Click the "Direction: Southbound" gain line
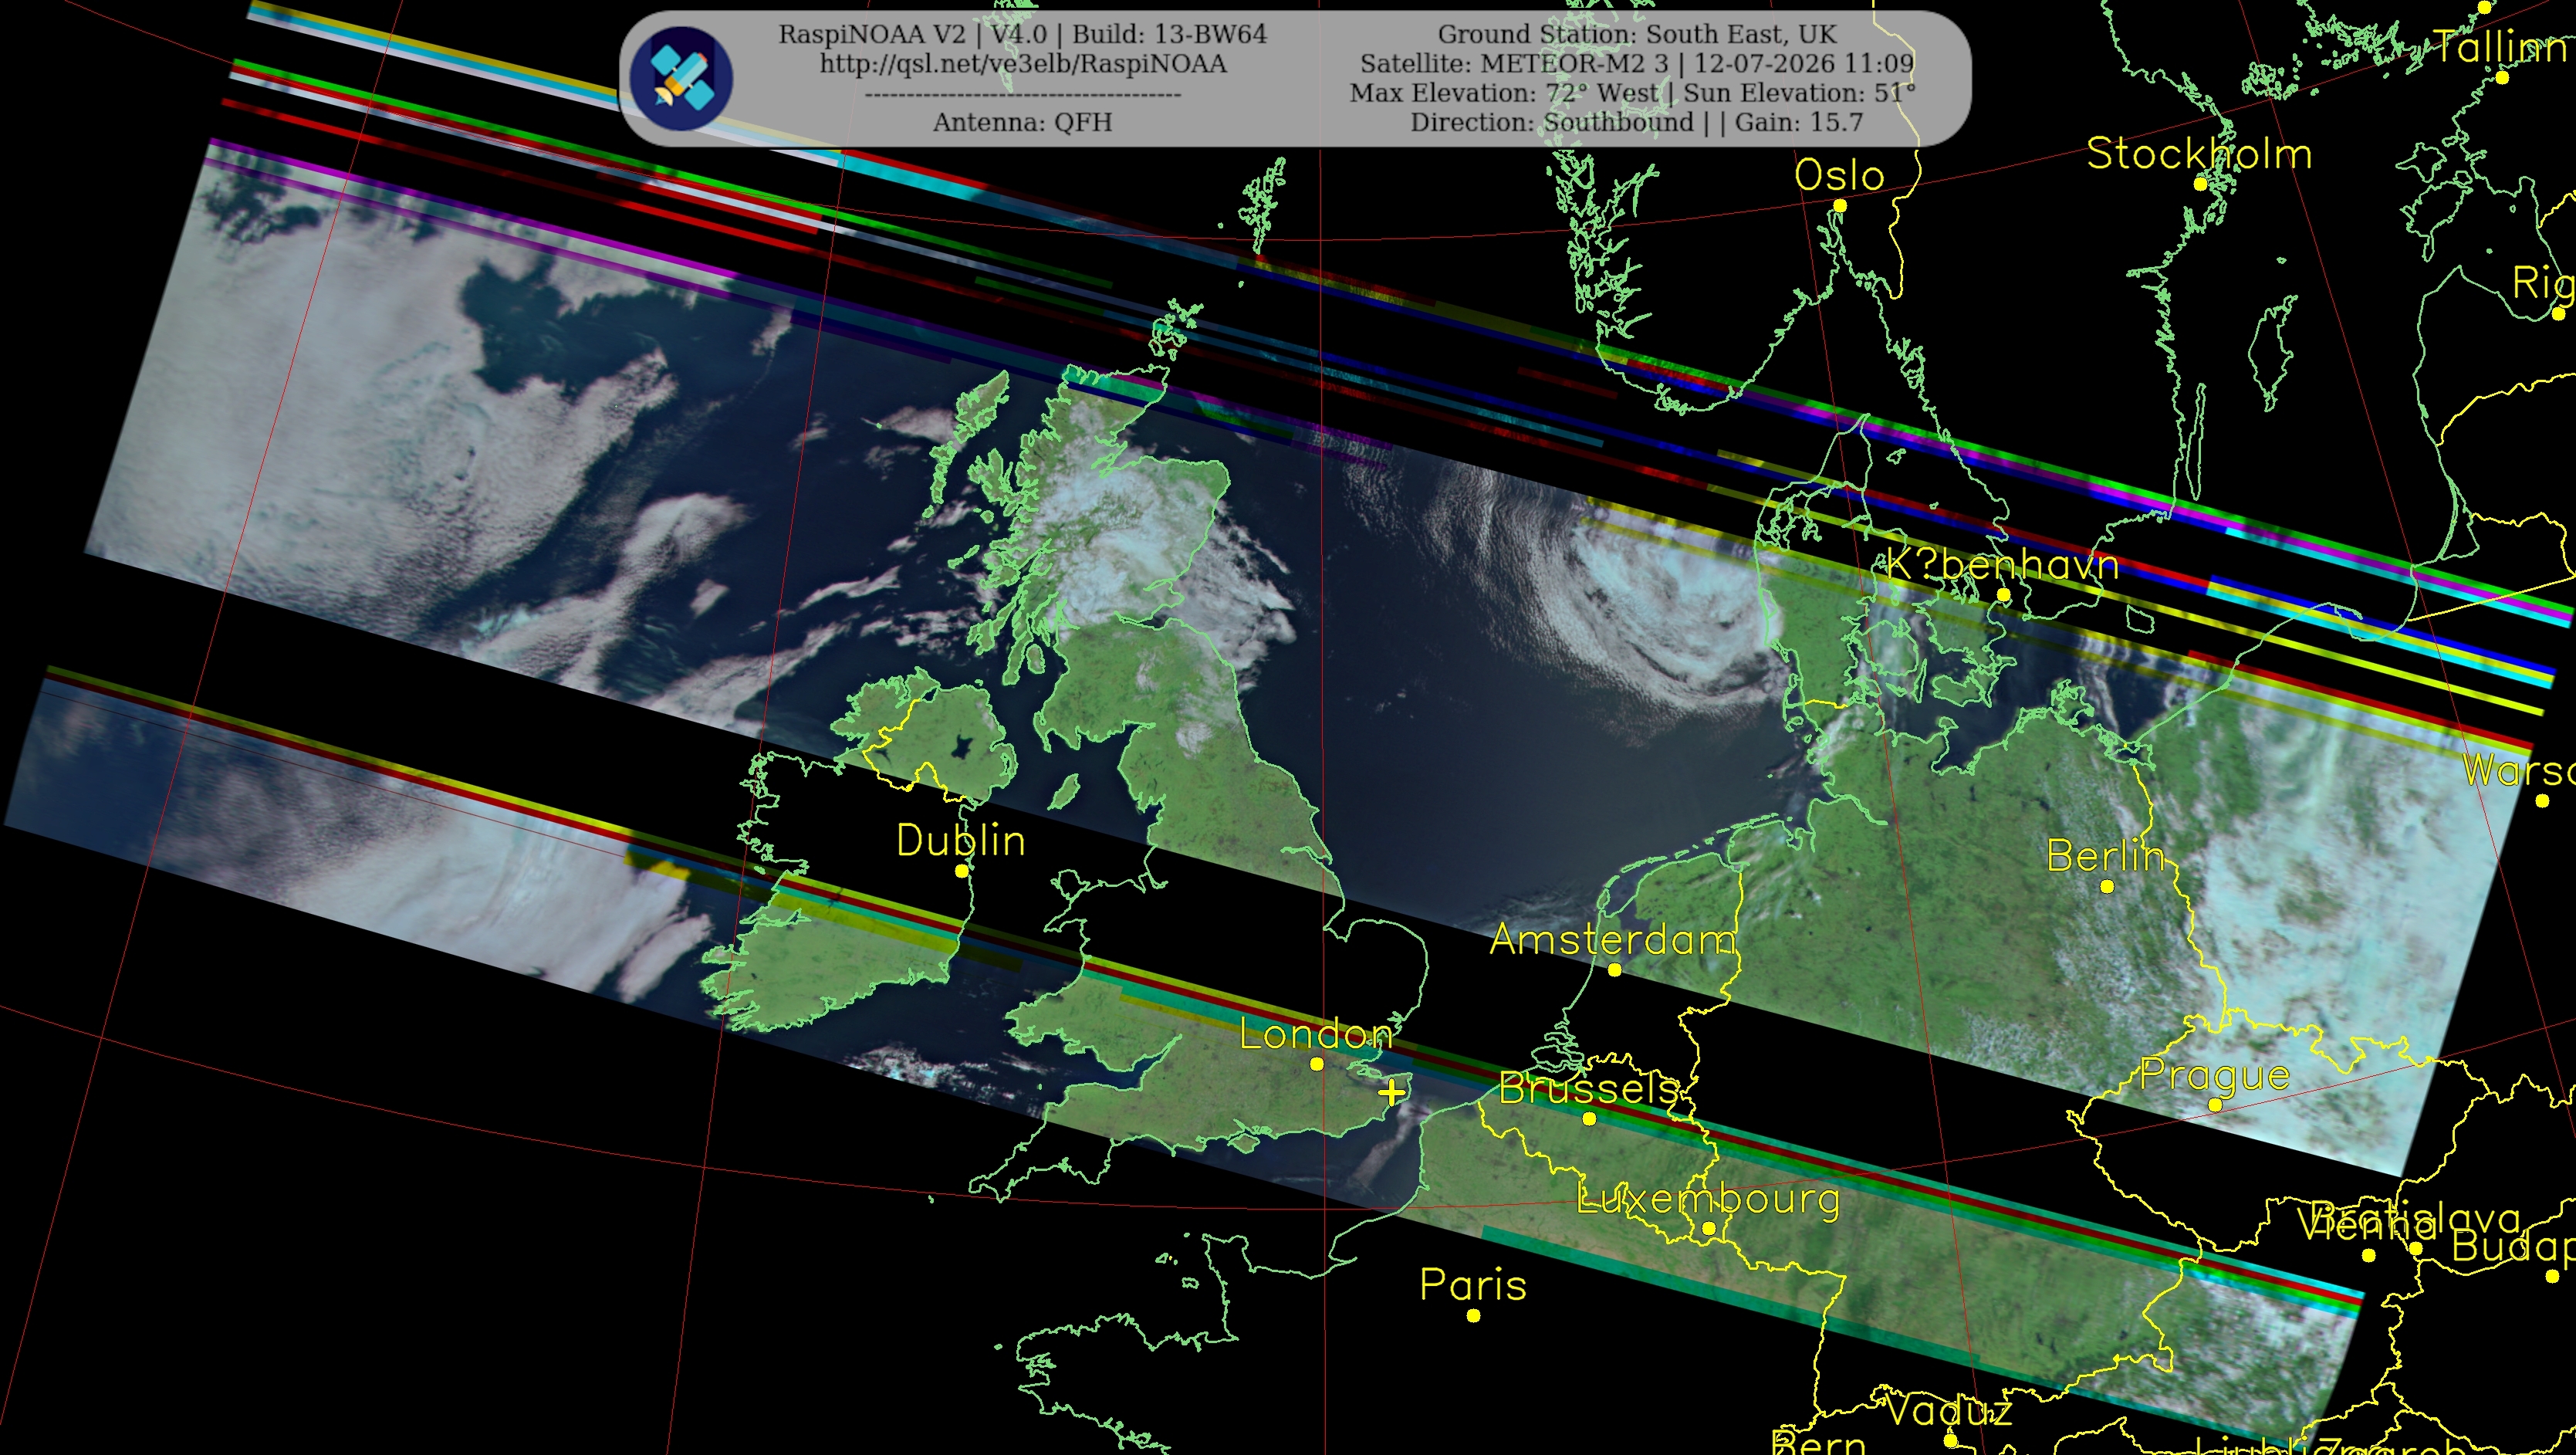The height and width of the screenshot is (1455, 2576). pos(1637,122)
